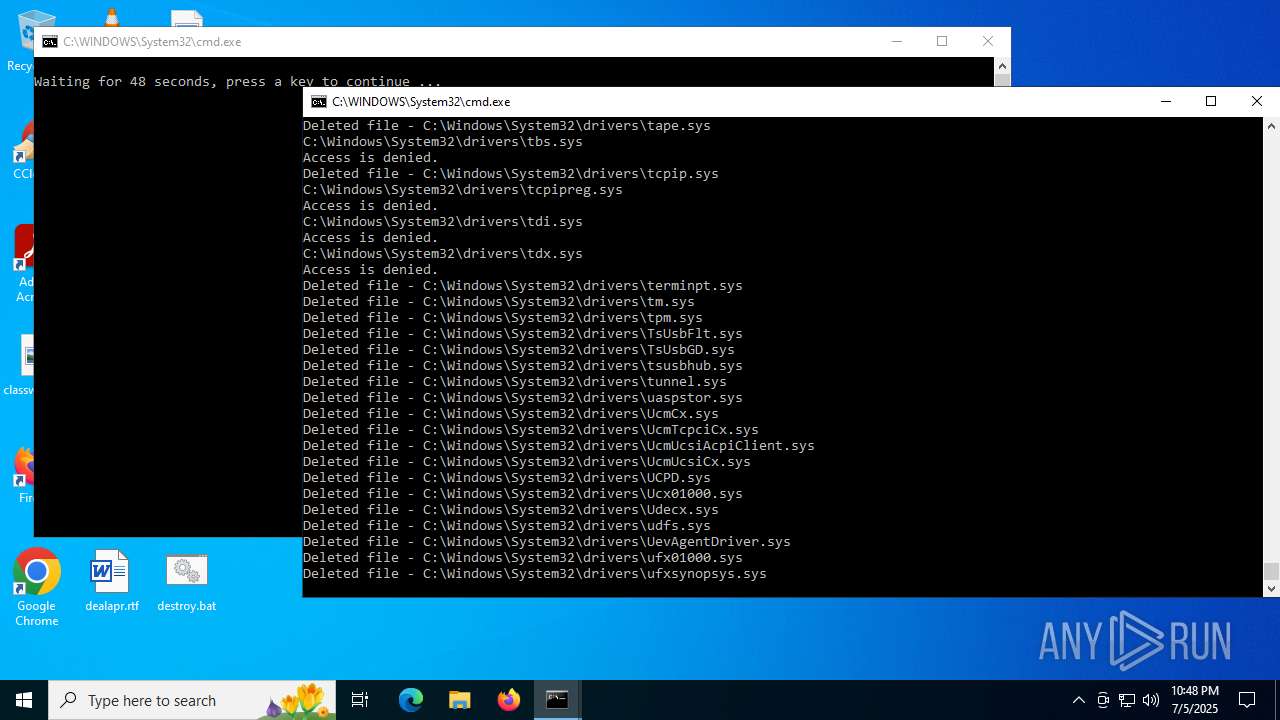Click the line ending udfs.sys

click(x=507, y=525)
